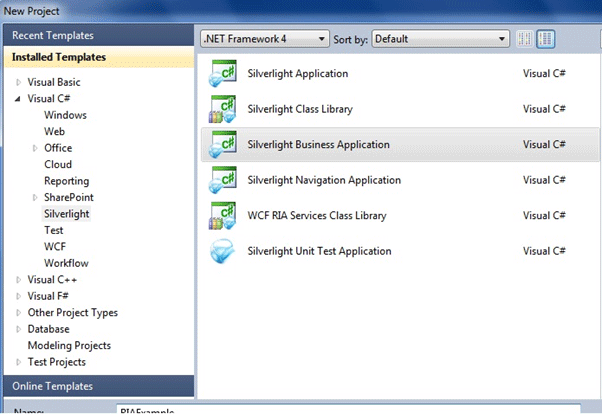Expand the Test Projects node arrow
The image size is (602, 414).
18,362
